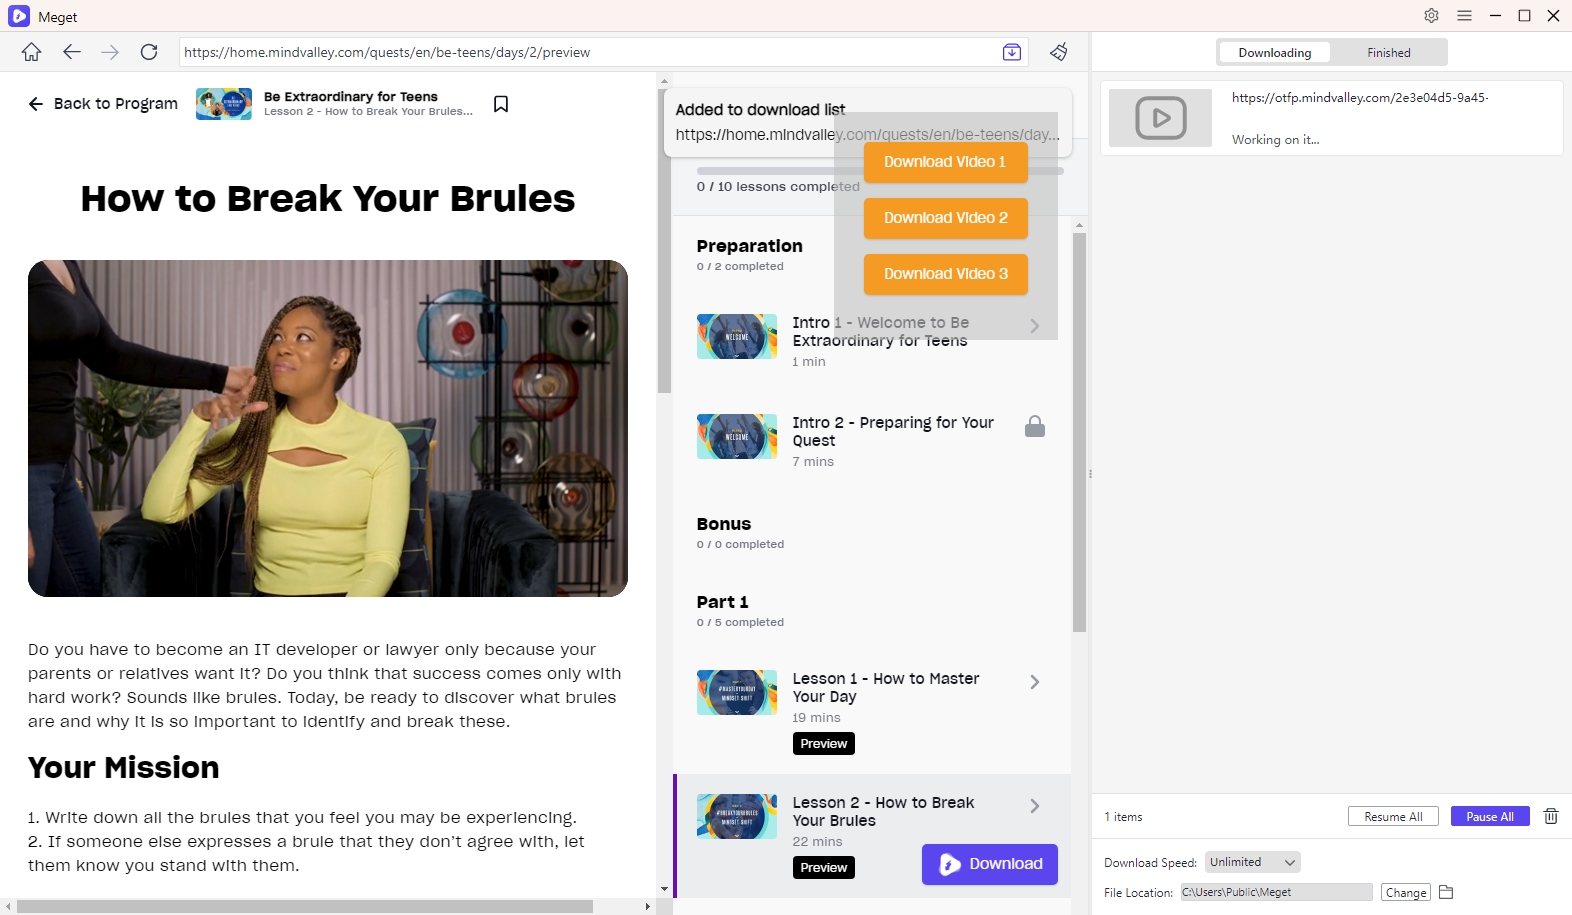1572x915 pixels.
Task: Navigate forward with the forward arrow
Action: [110, 52]
